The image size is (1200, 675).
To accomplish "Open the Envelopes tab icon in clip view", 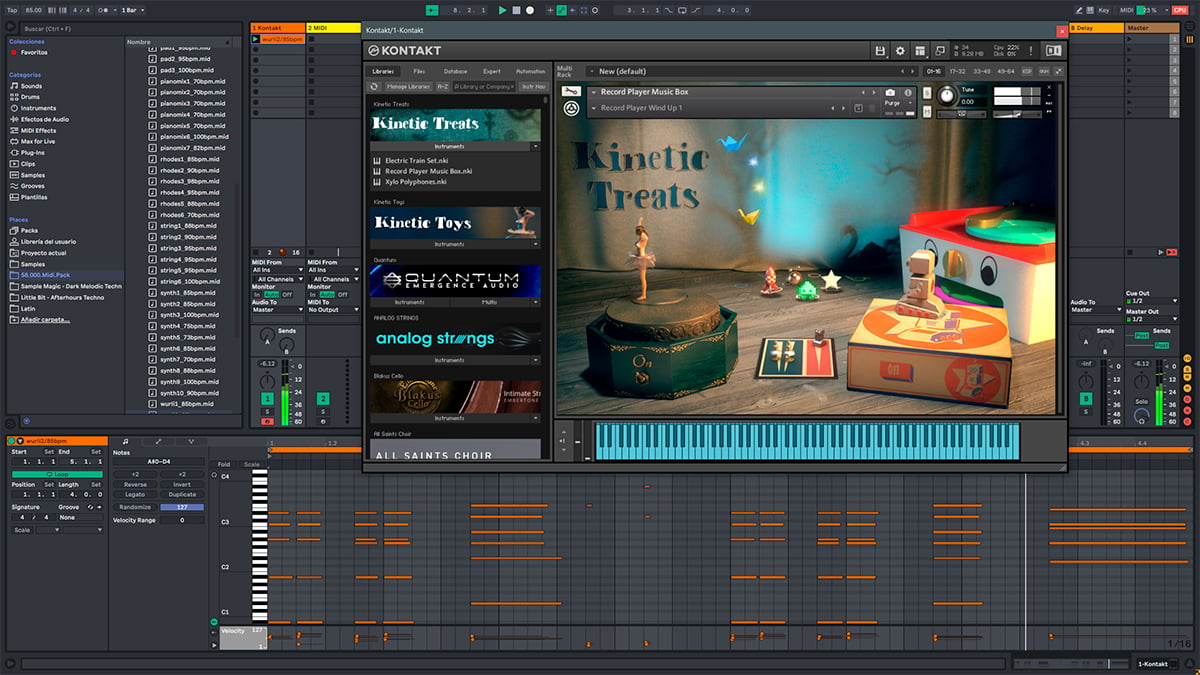I will point(158,441).
